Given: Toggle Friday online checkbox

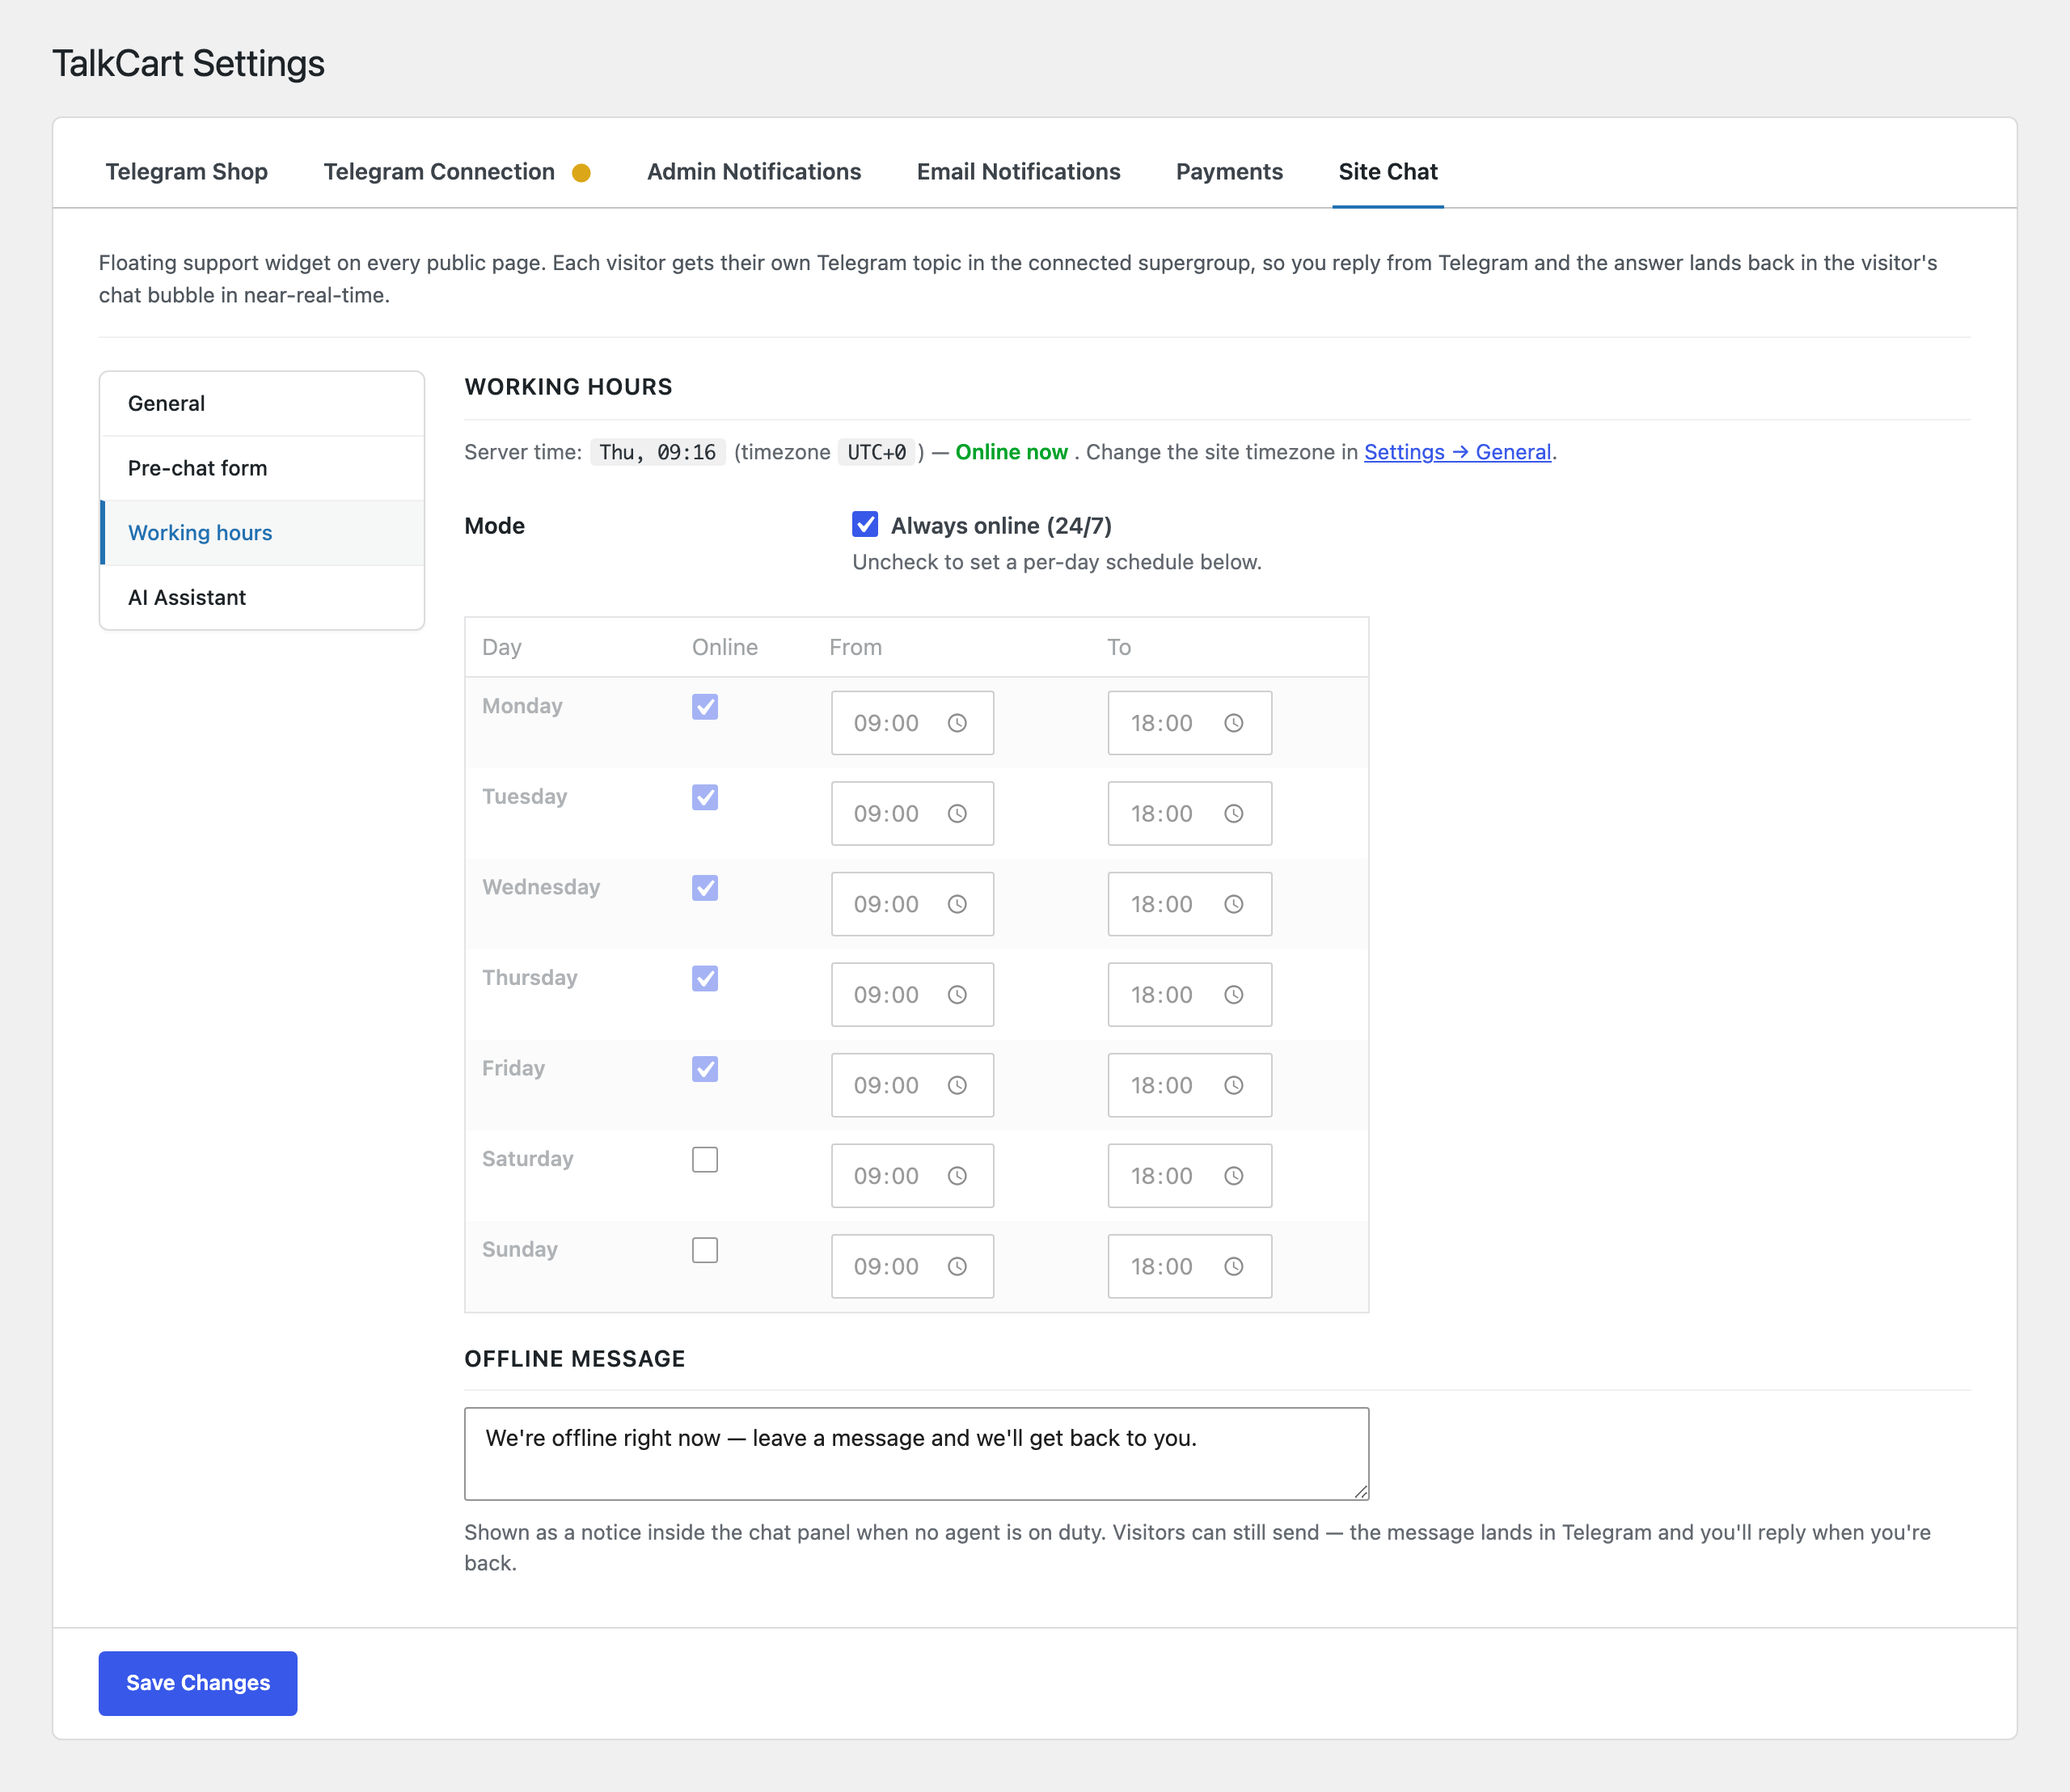Looking at the screenshot, I should (x=705, y=1069).
